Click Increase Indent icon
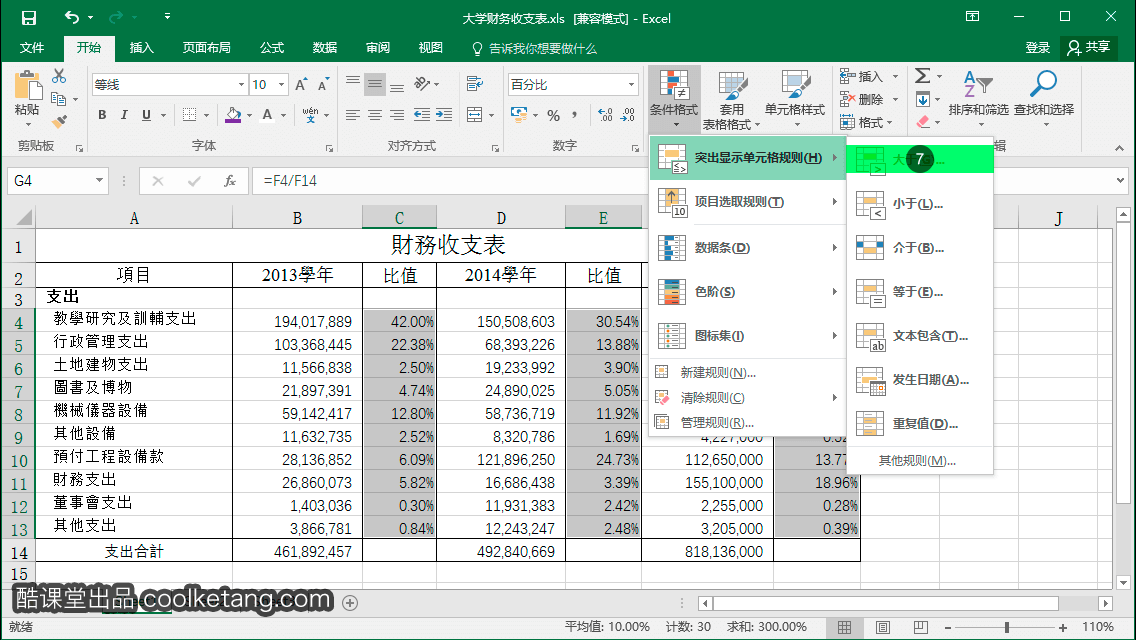Screen dimensions: 1136x640 coord(444,115)
